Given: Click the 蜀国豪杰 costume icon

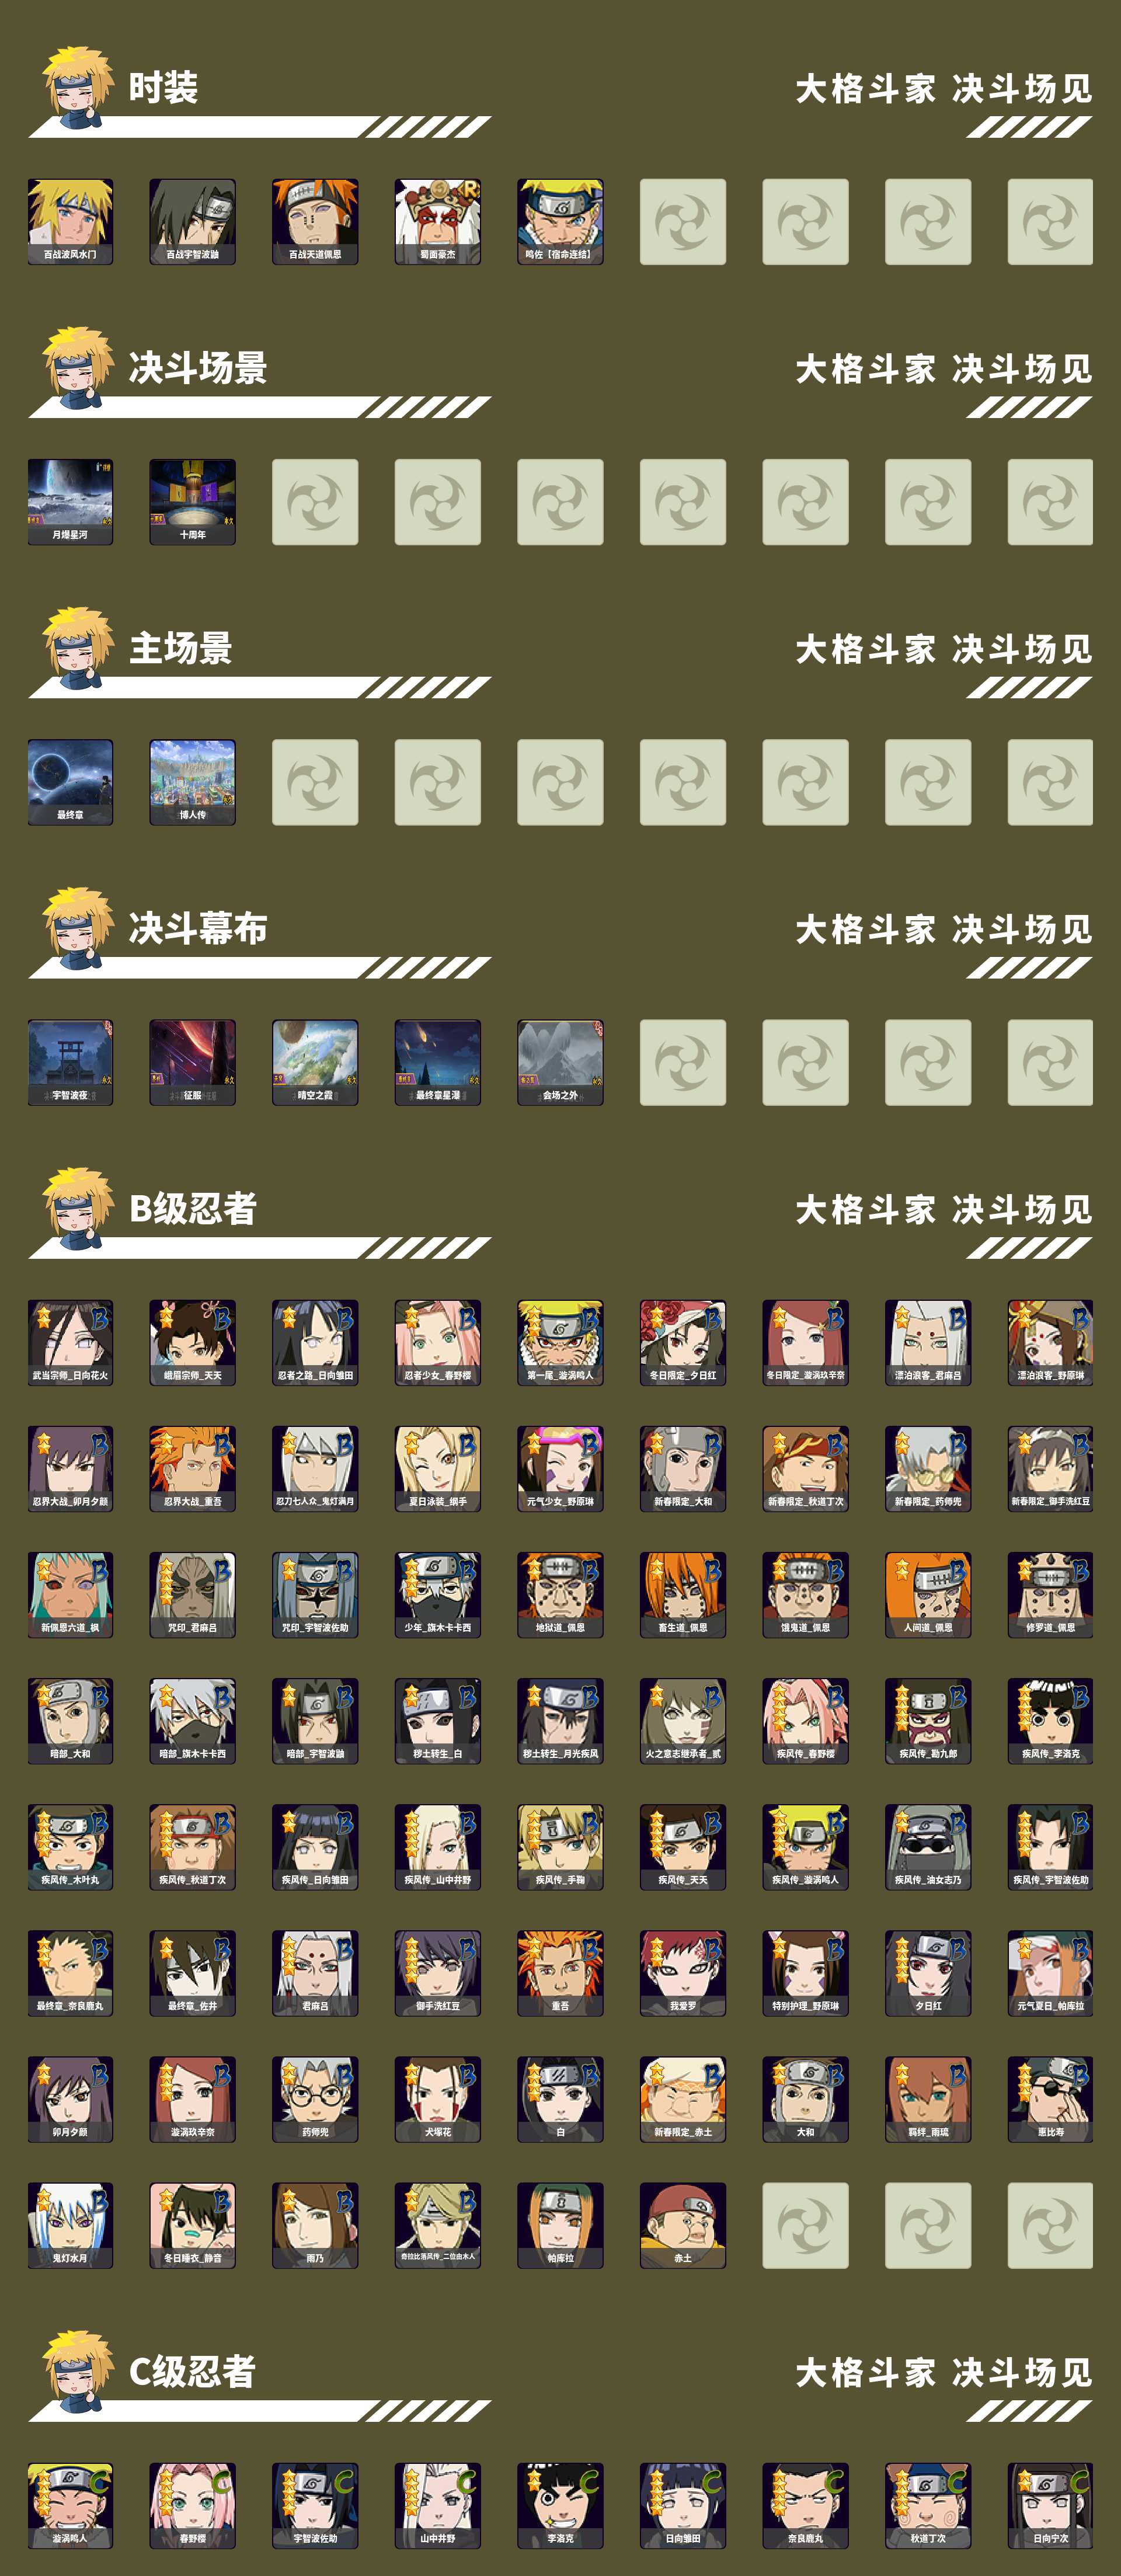Looking at the screenshot, I should pos(437,222).
